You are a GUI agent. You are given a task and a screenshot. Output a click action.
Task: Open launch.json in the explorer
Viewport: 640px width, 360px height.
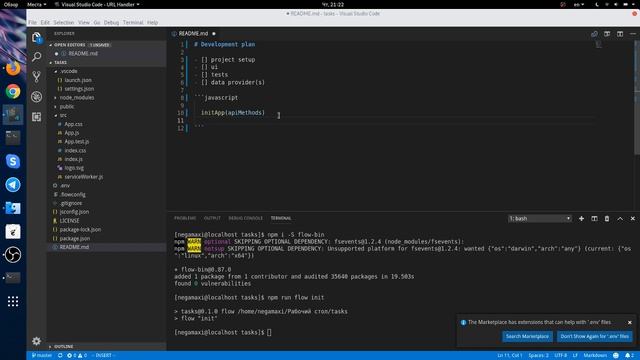(x=78, y=80)
